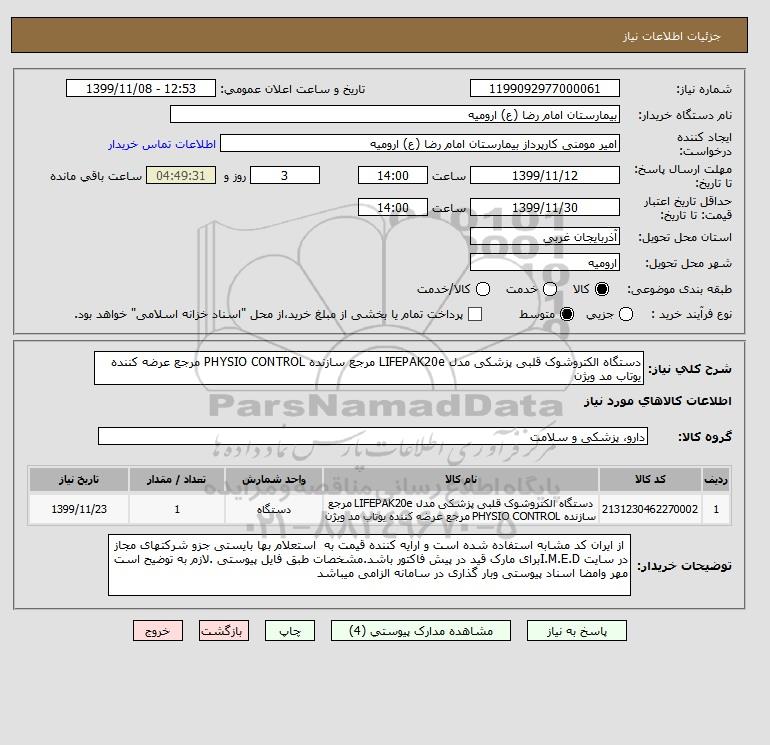Click the LIFEPAK20e product name cell
This screenshot has width=770, height=745.
coord(461,509)
